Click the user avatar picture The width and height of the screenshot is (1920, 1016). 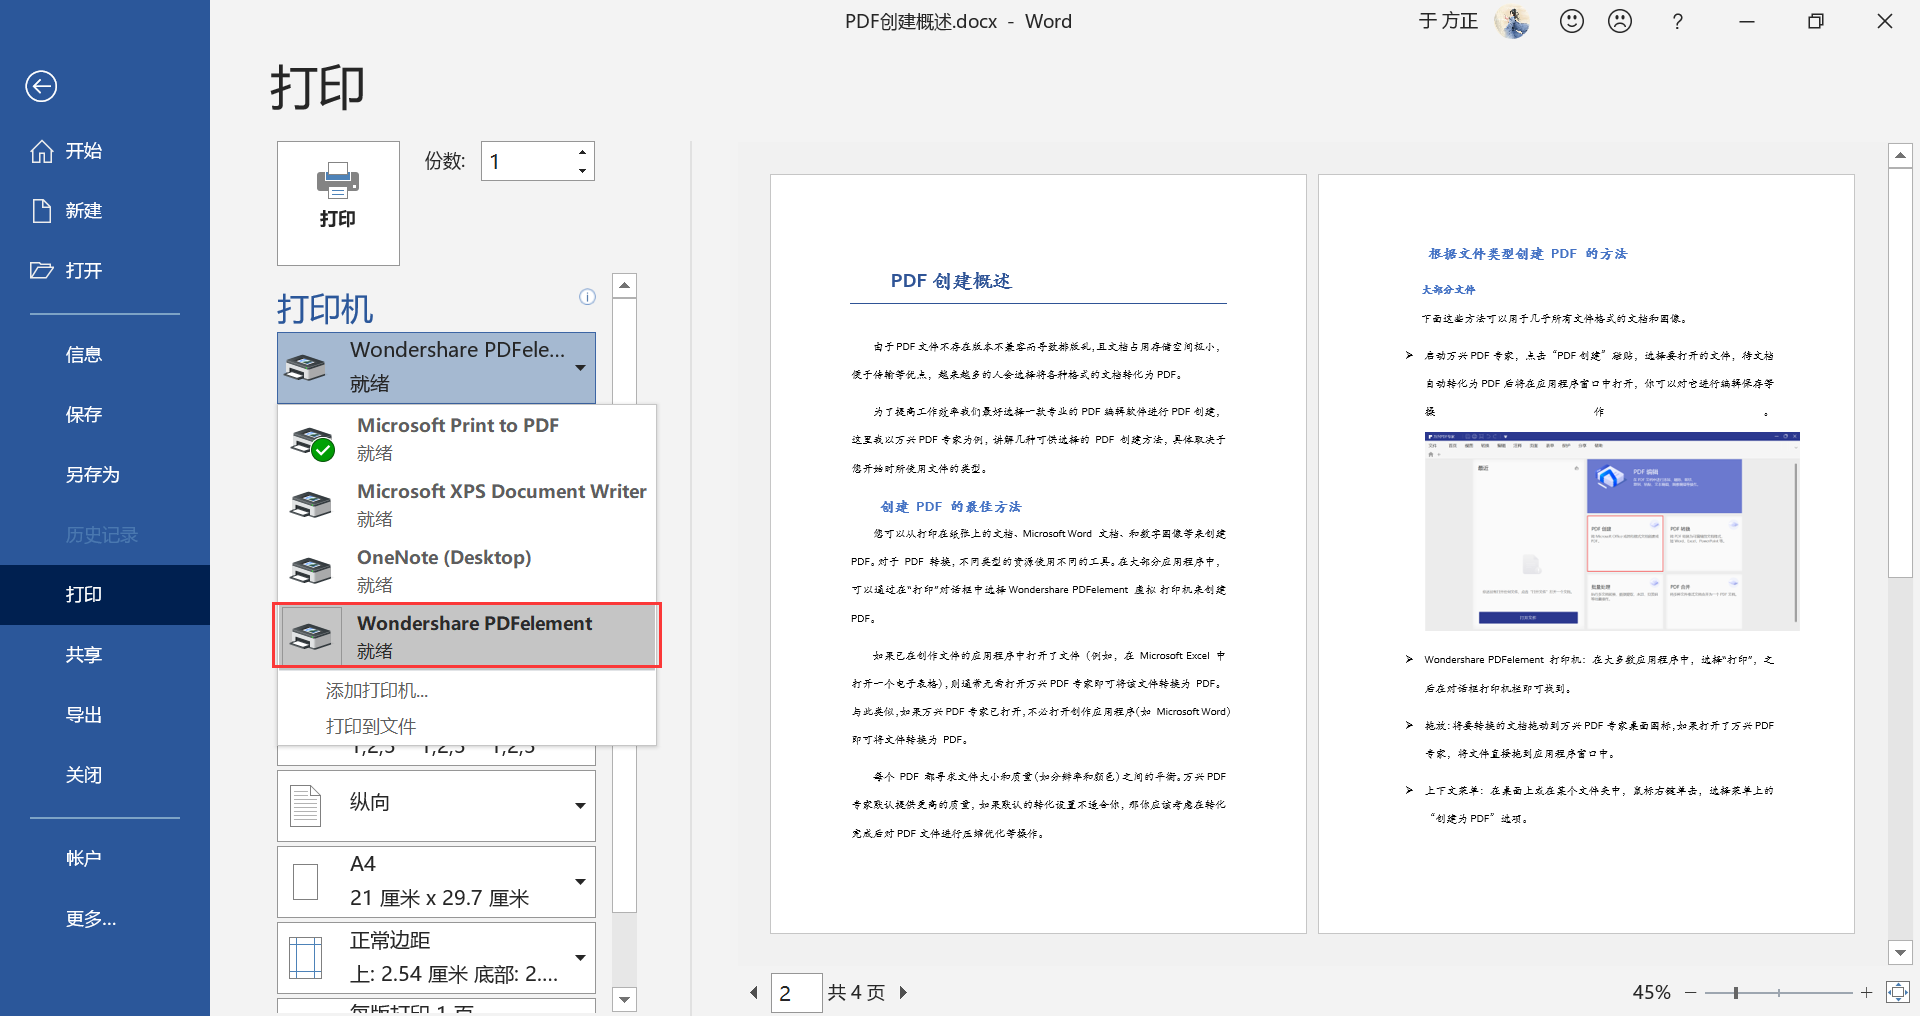point(1512,21)
